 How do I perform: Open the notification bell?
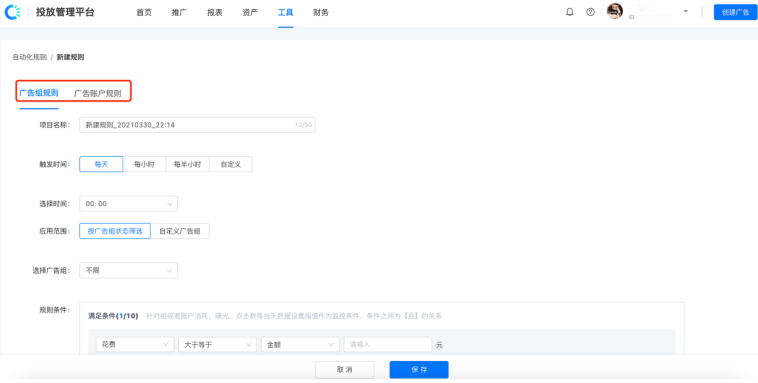pos(569,12)
